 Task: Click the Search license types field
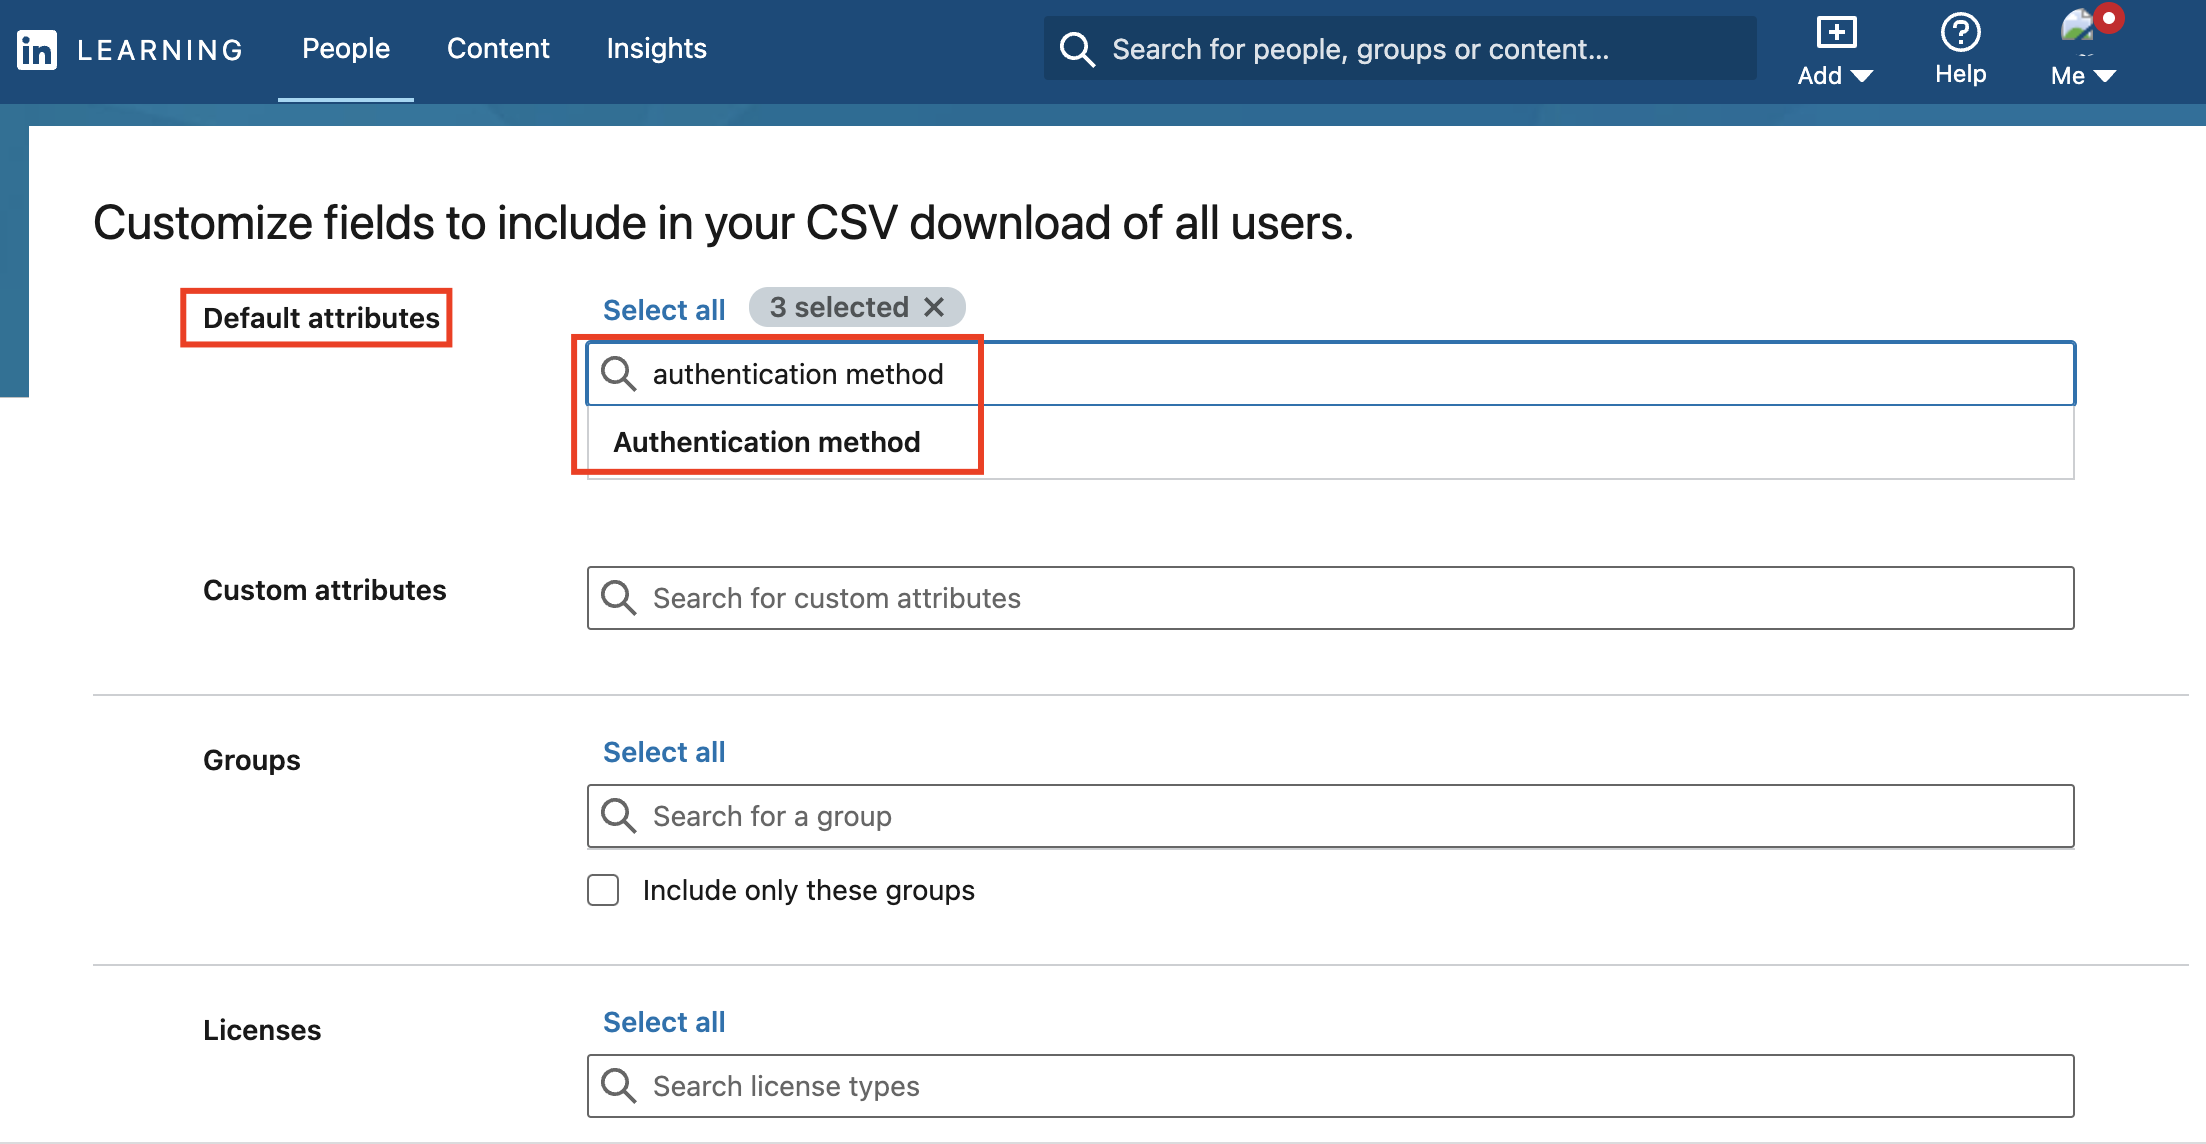point(1330,1086)
